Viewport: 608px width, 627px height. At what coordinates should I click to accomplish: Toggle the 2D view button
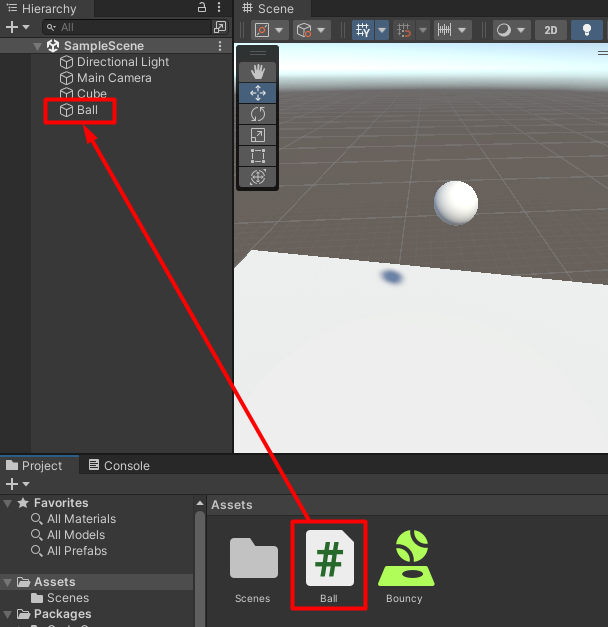click(550, 30)
